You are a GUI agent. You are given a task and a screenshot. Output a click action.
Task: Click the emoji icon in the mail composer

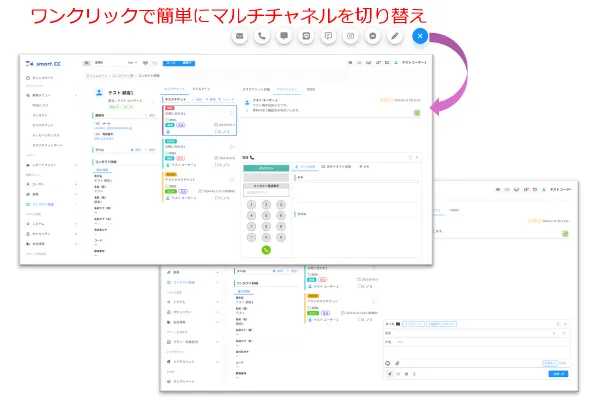(388, 363)
